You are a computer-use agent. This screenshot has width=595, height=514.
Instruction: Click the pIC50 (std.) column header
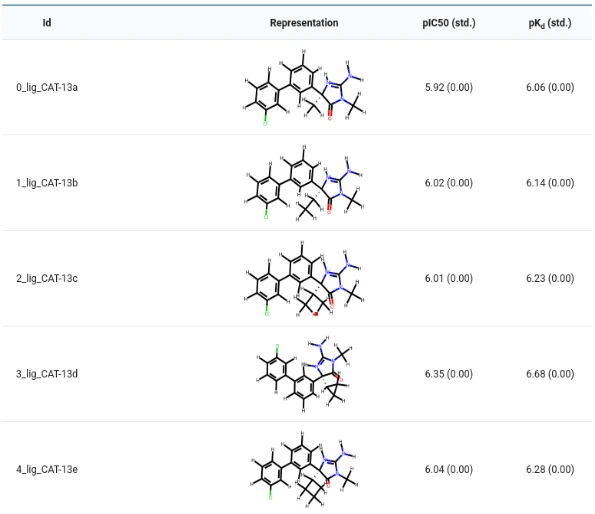(x=449, y=23)
